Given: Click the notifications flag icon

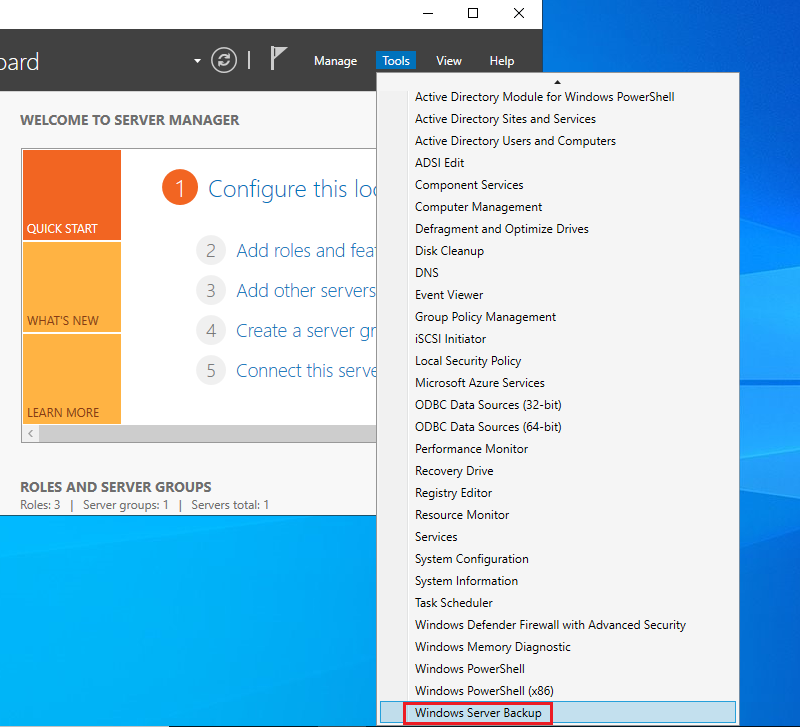Looking at the screenshot, I should [279, 60].
